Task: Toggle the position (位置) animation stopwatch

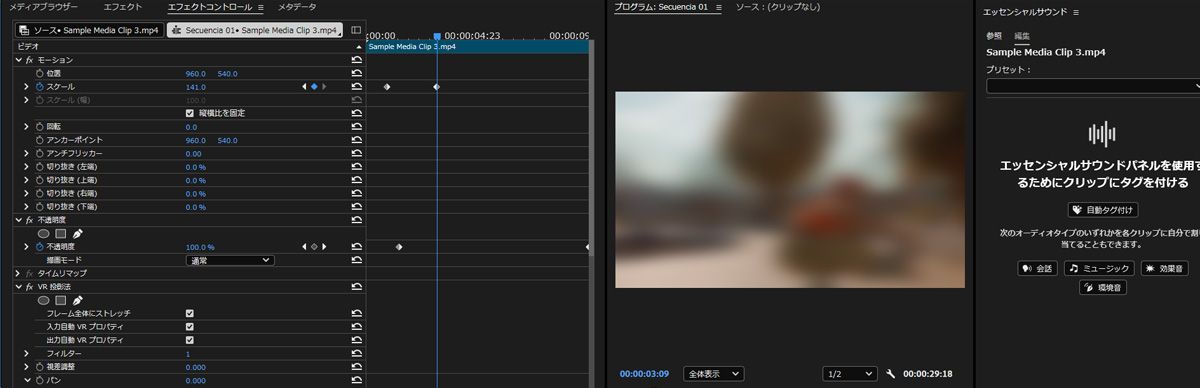Action: point(40,74)
